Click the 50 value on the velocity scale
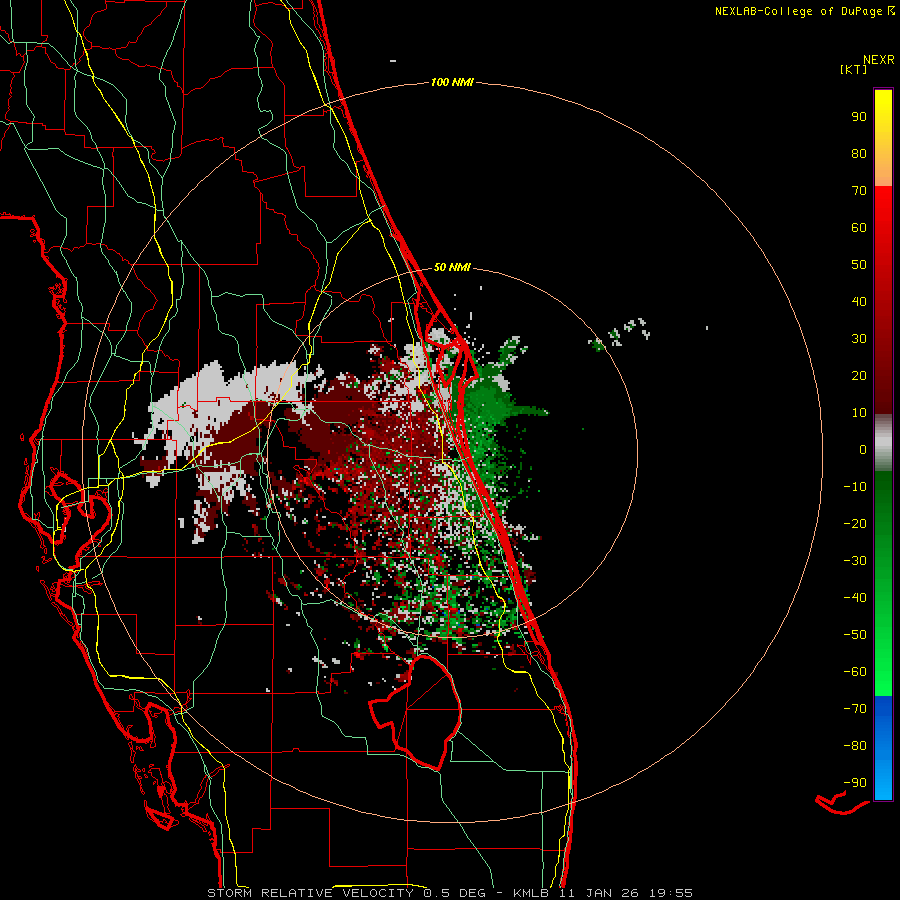 click(859, 265)
